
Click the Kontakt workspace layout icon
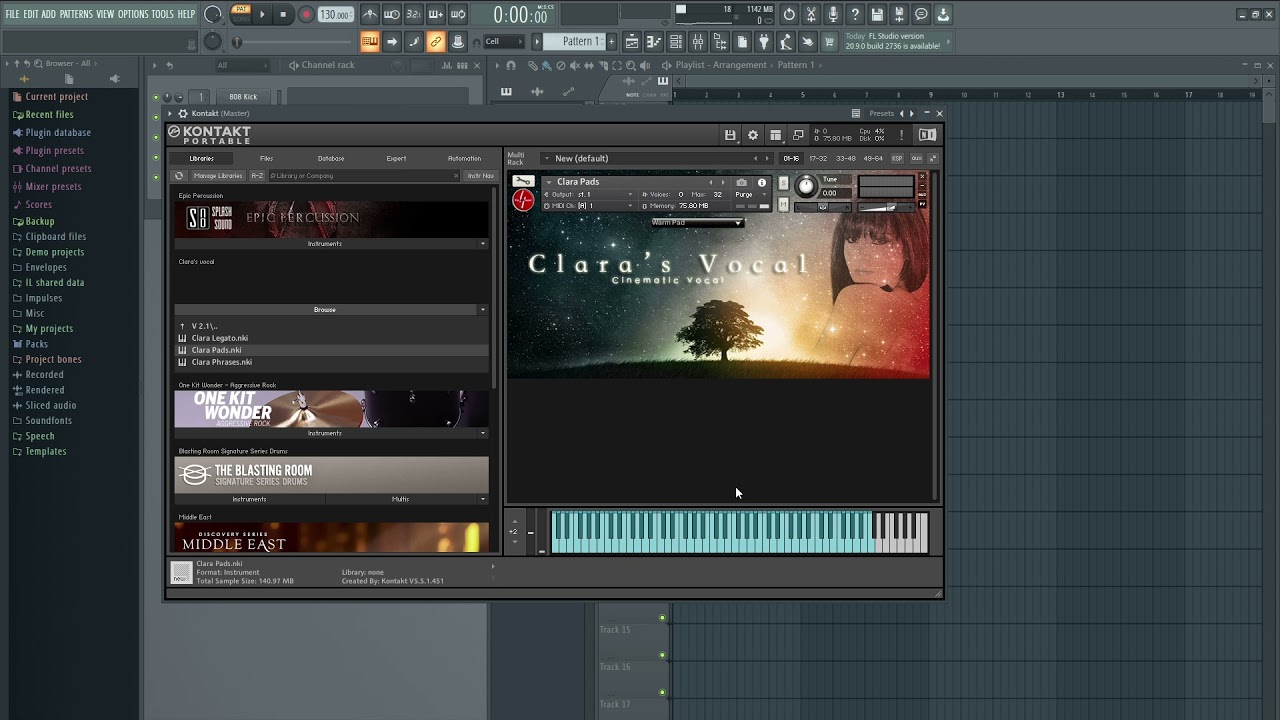(x=775, y=135)
